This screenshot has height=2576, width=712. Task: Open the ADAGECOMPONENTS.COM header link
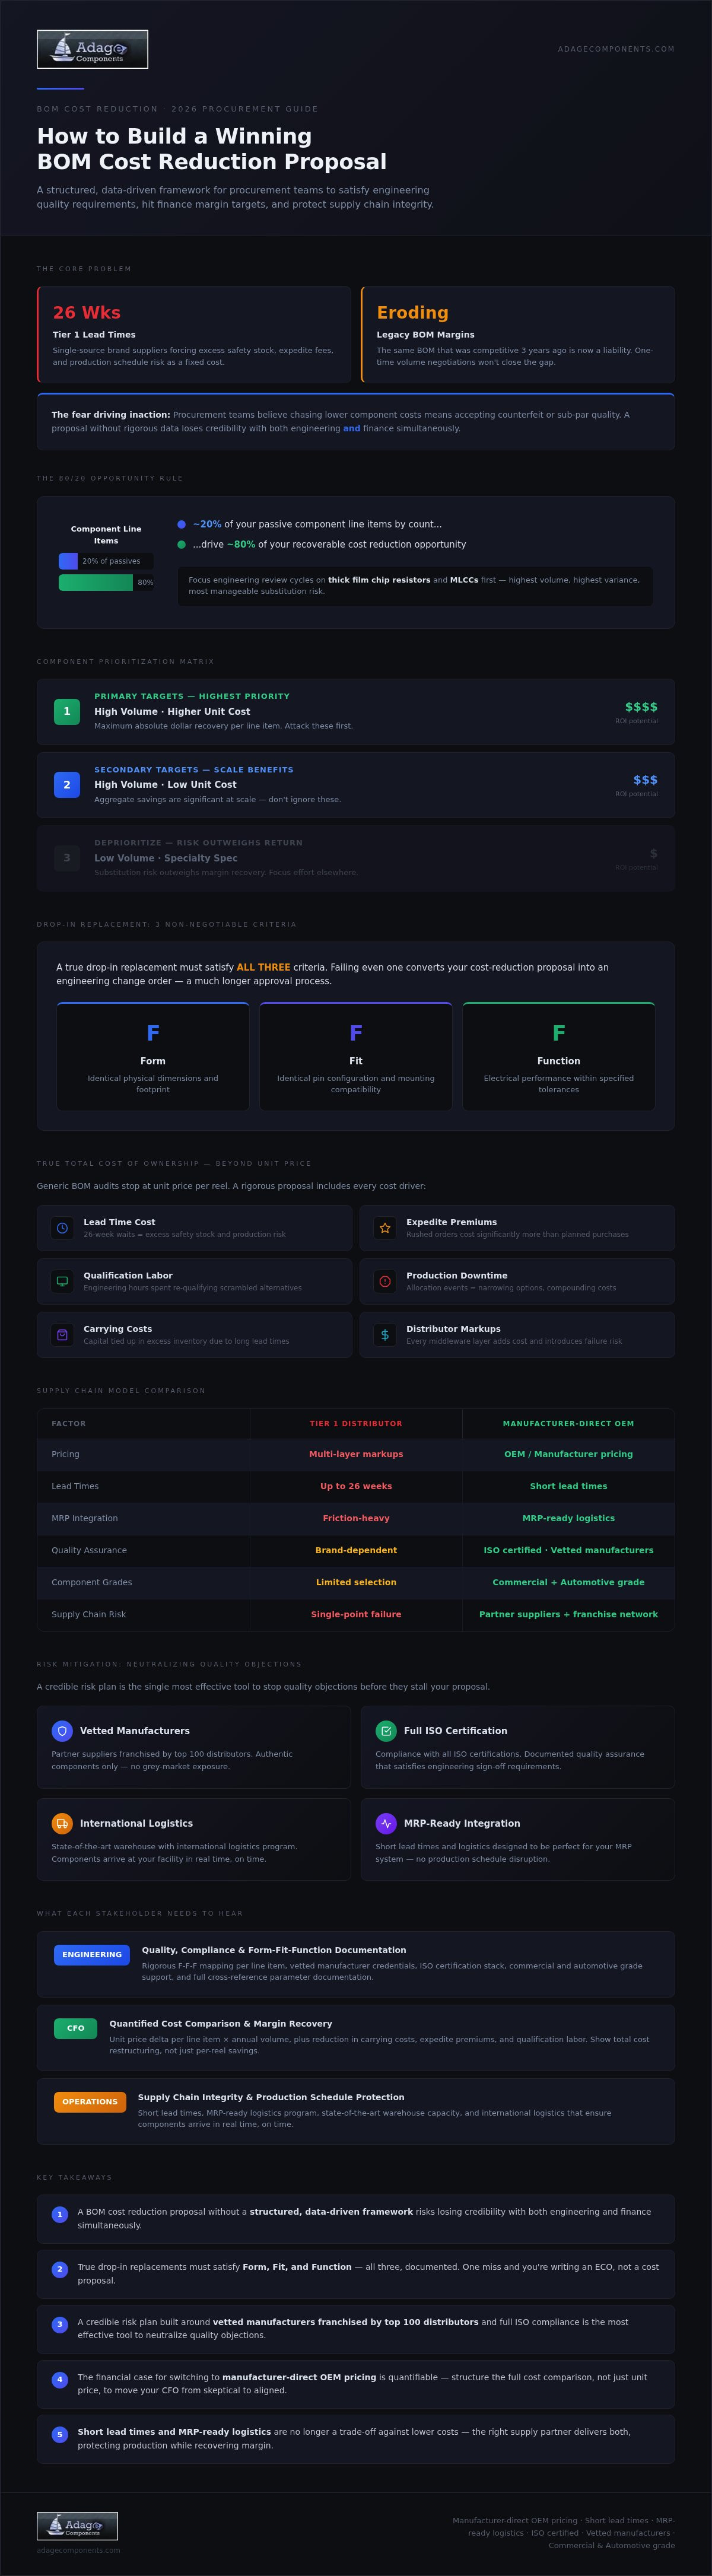tap(616, 49)
